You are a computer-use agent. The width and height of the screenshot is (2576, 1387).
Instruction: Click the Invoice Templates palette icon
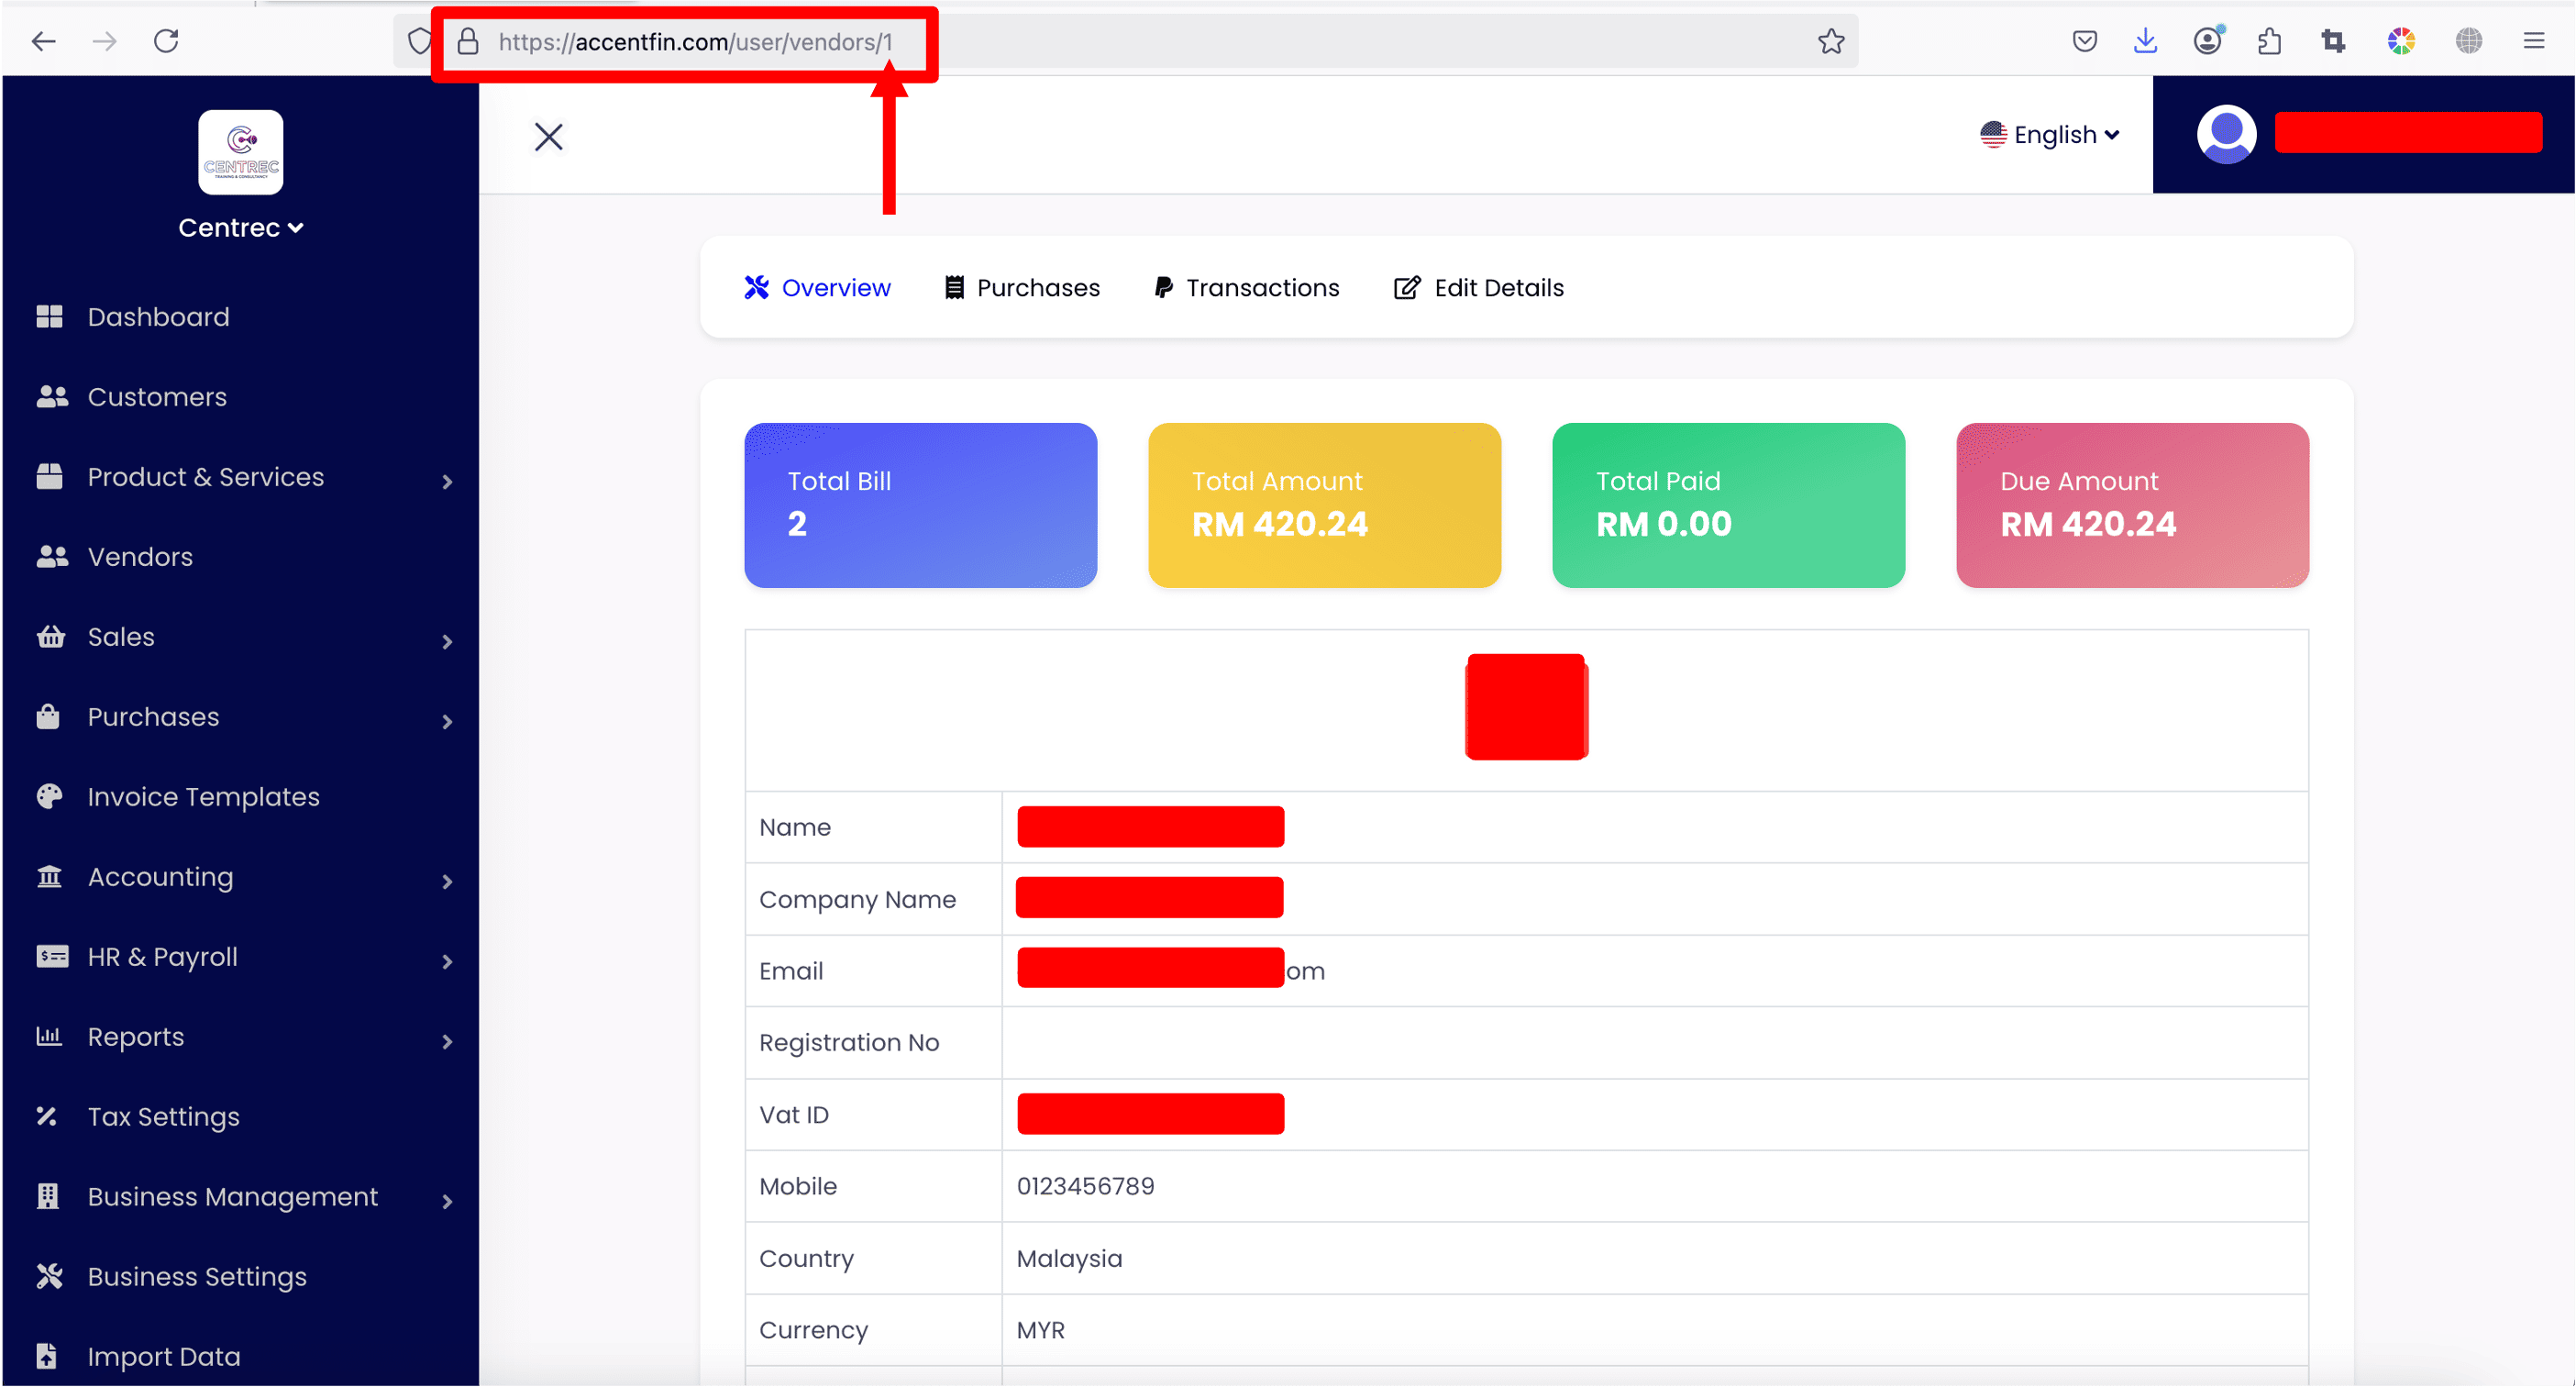coord(49,797)
